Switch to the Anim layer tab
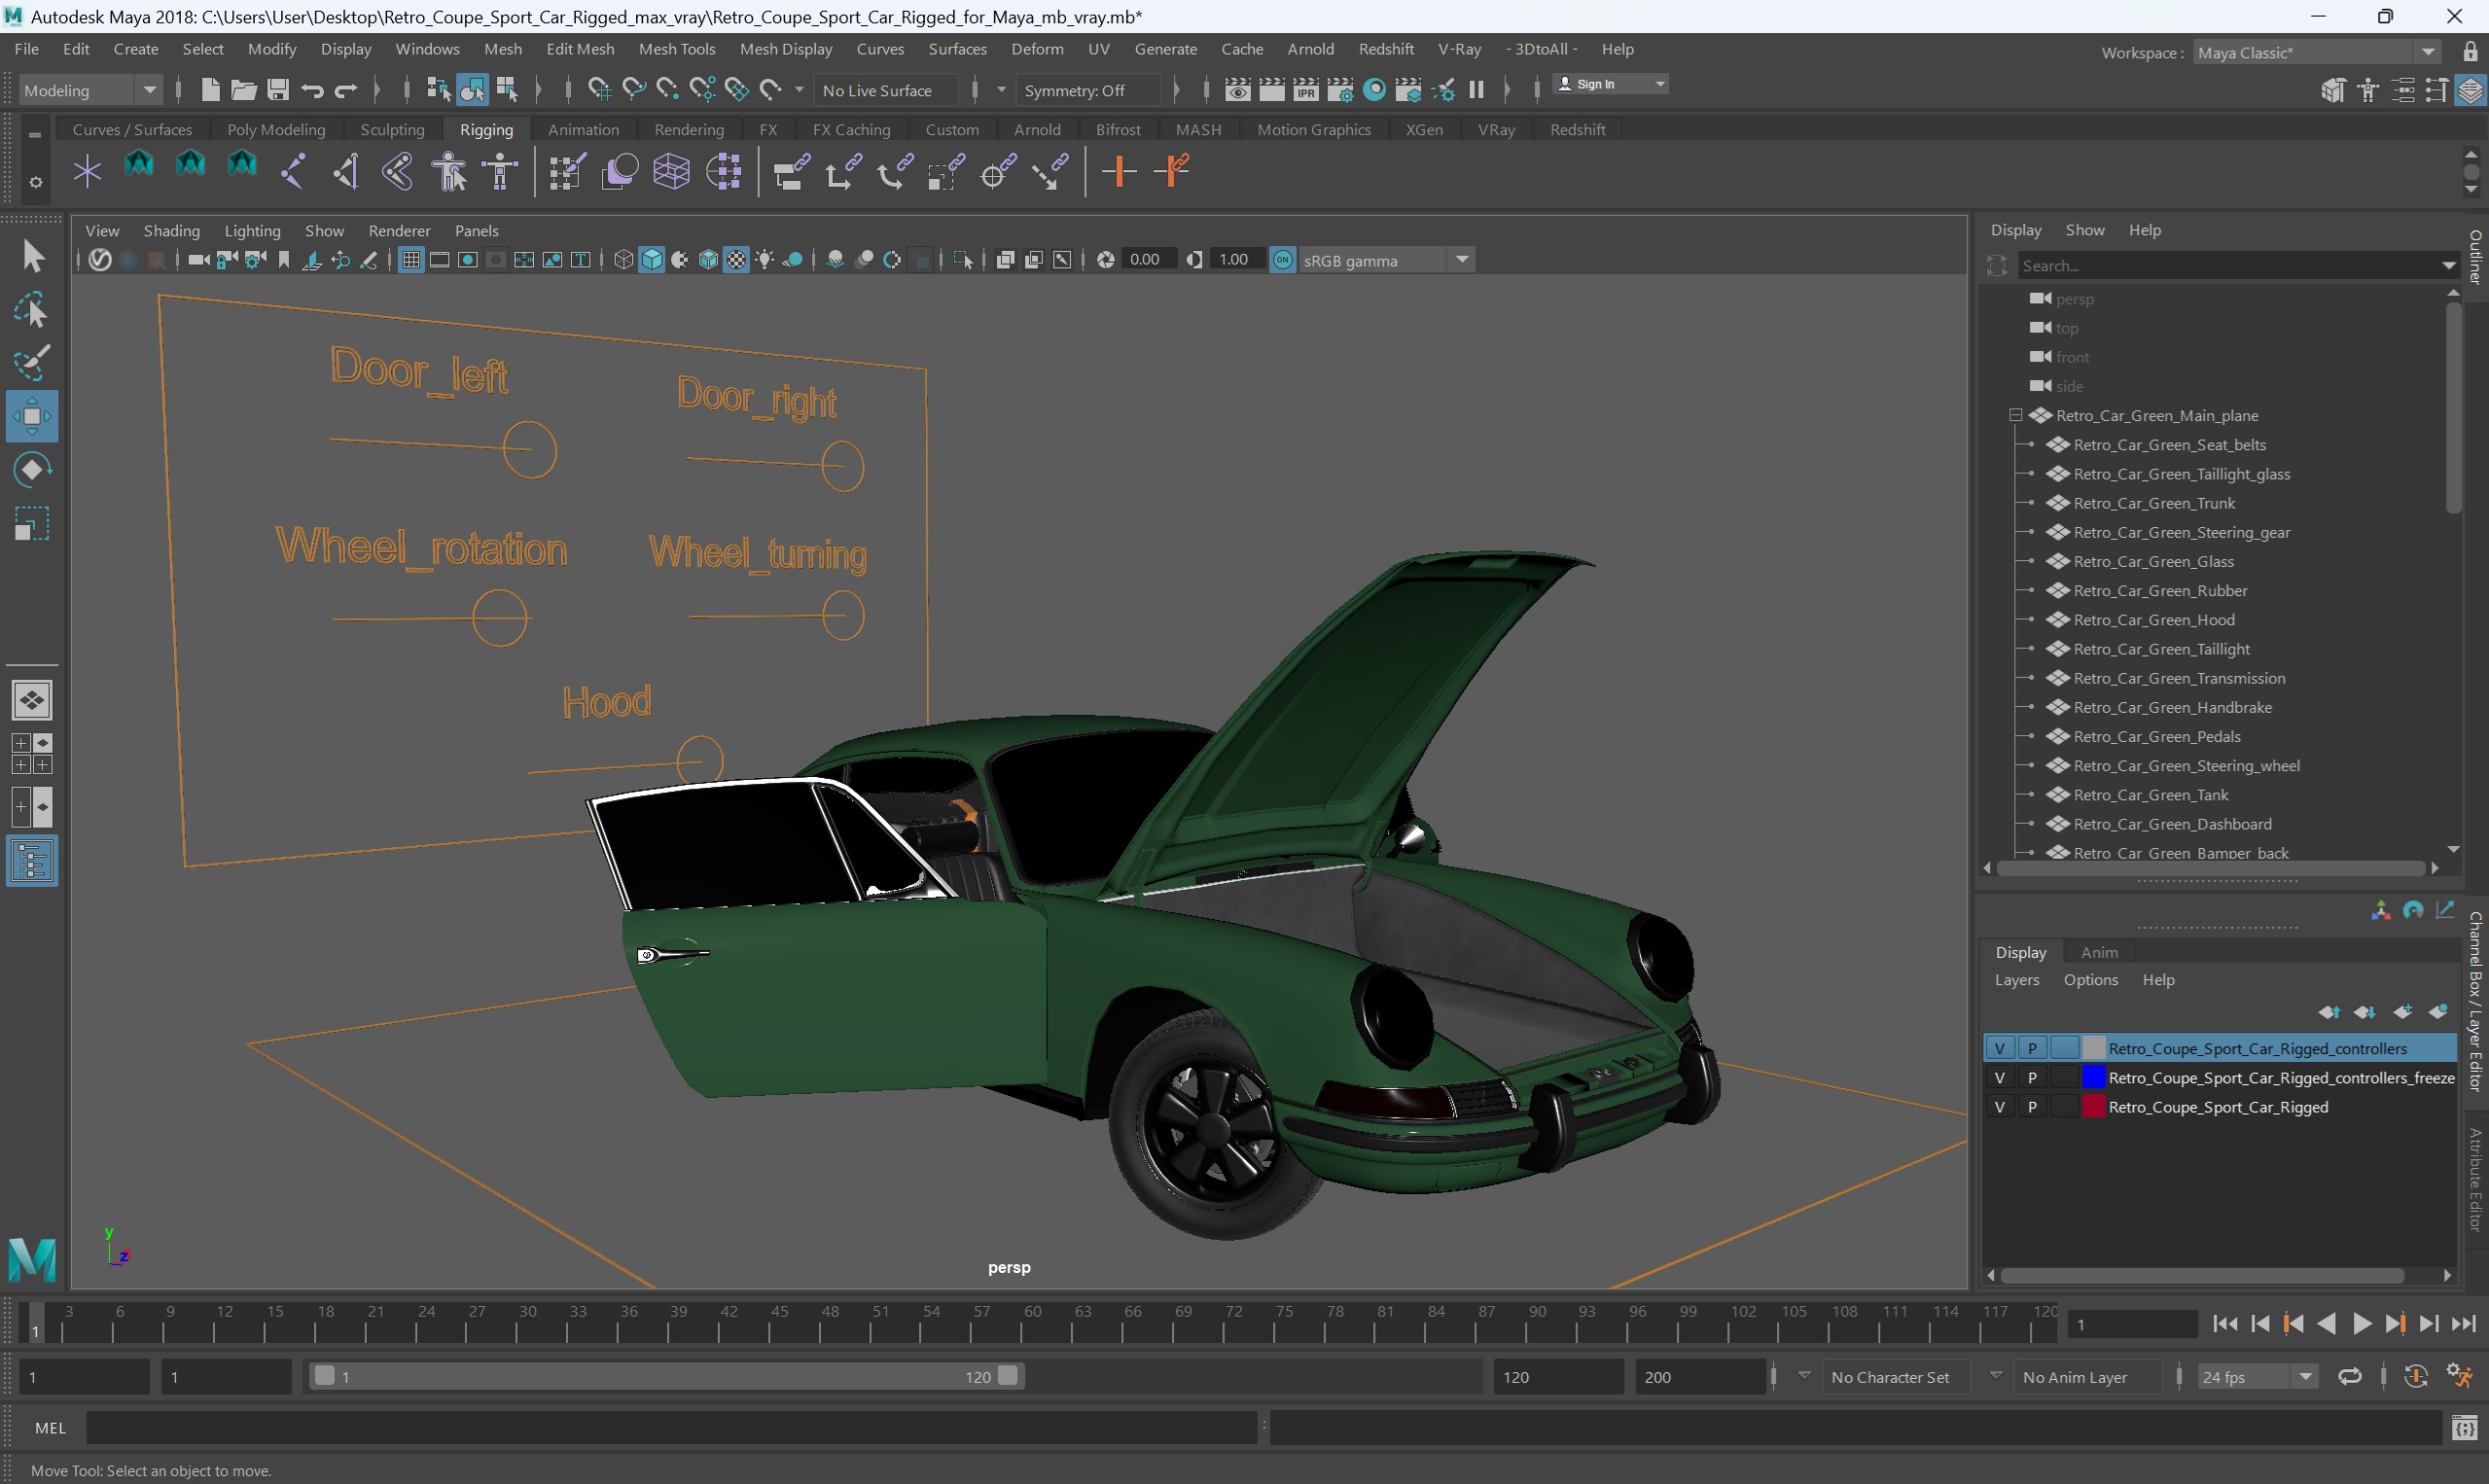The height and width of the screenshot is (1484, 2489). click(2099, 952)
